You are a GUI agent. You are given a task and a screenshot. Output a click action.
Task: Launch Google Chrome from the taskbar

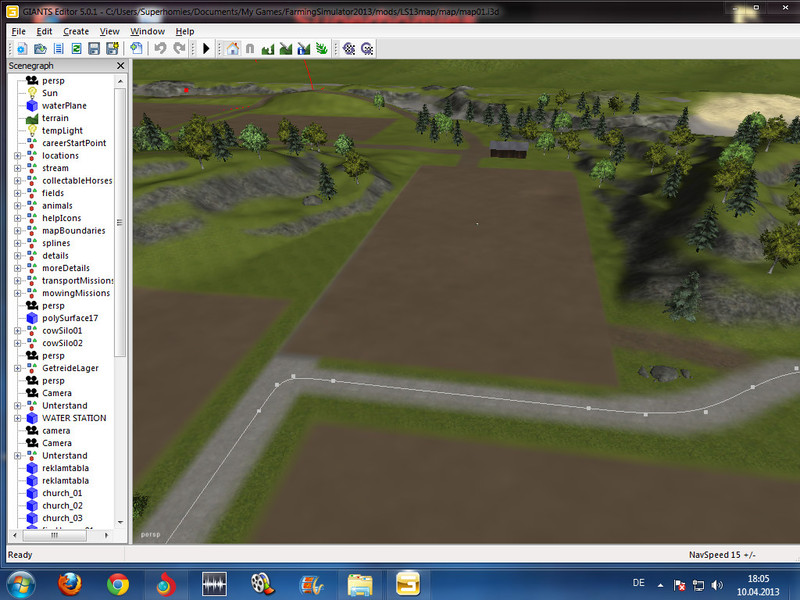point(118,585)
